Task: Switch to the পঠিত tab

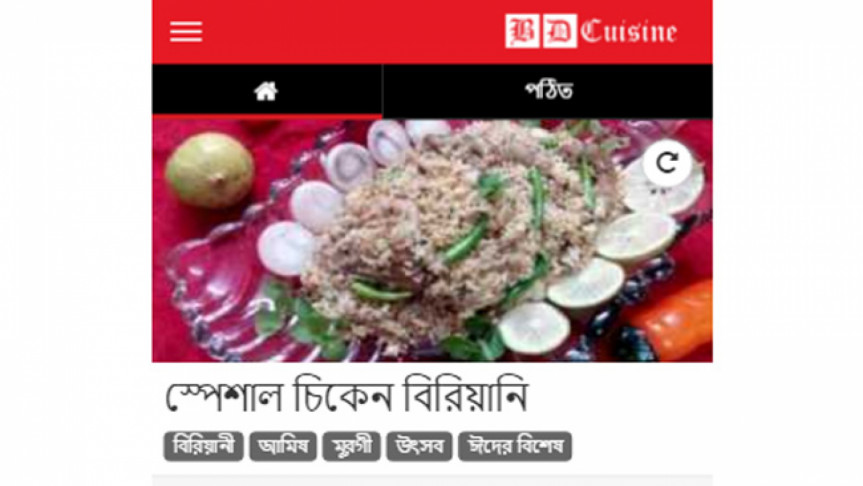Action: (548, 91)
